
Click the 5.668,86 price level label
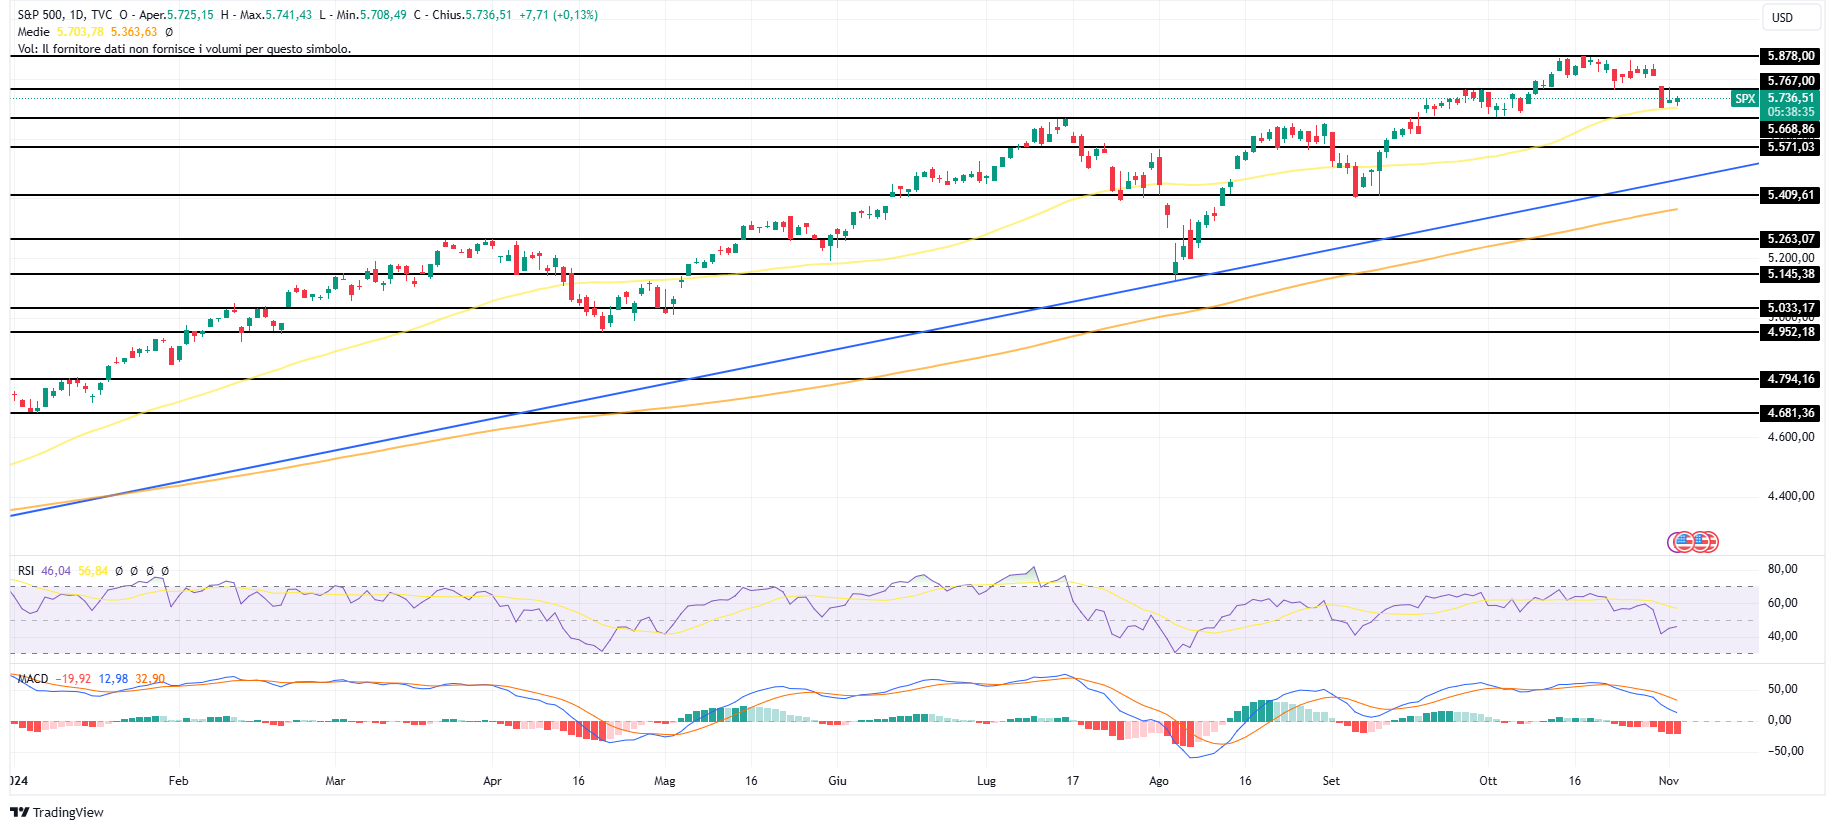coord(1790,129)
